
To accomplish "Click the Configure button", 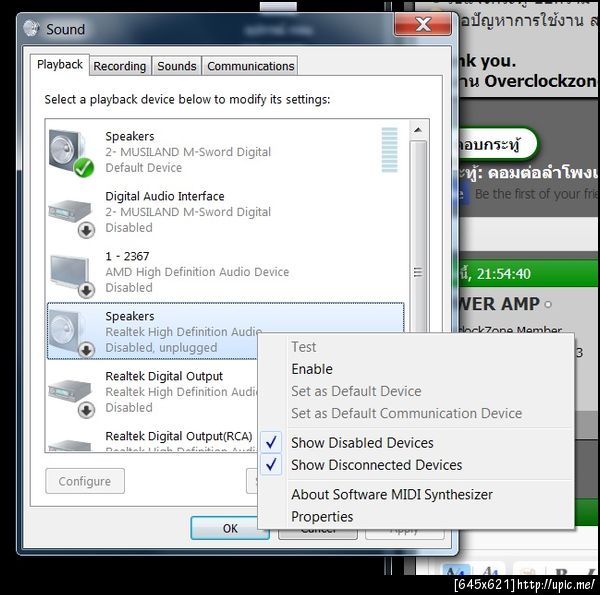I will click(85, 481).
